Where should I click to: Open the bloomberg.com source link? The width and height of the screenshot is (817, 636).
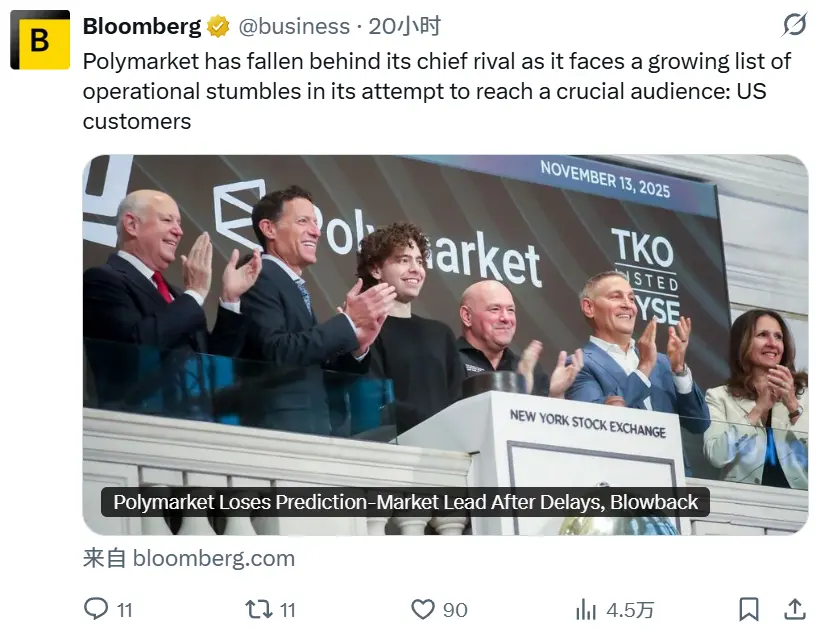click(214, 558)
